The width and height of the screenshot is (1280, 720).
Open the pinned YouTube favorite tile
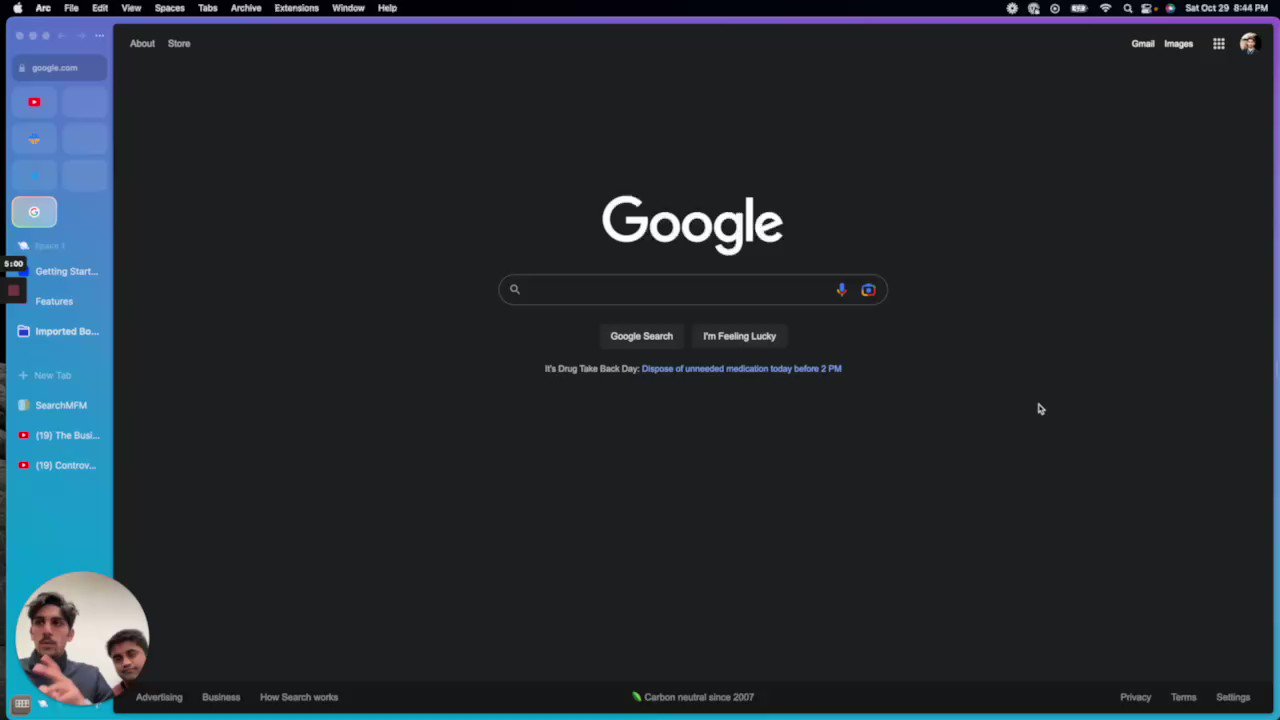pyautogui.click(x=34, y=102)
